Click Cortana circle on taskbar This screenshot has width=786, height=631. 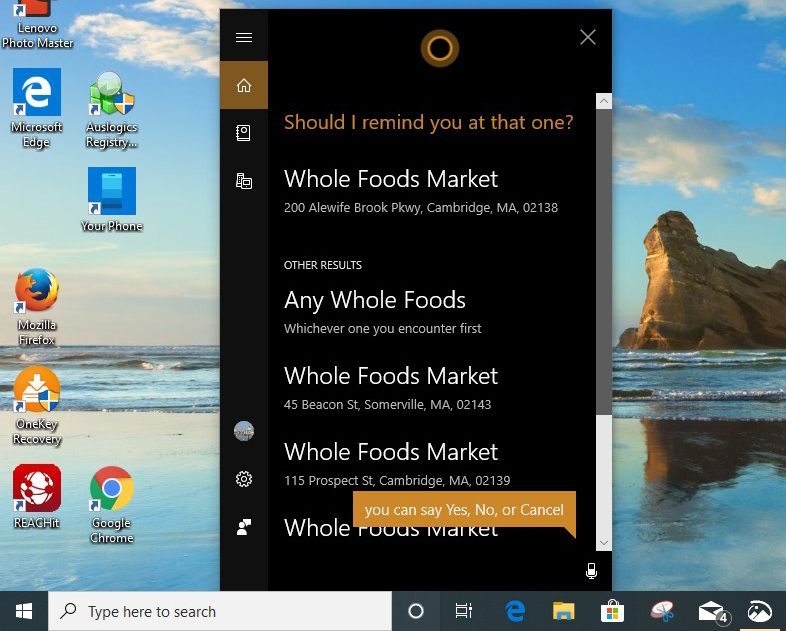pos(416,611)
